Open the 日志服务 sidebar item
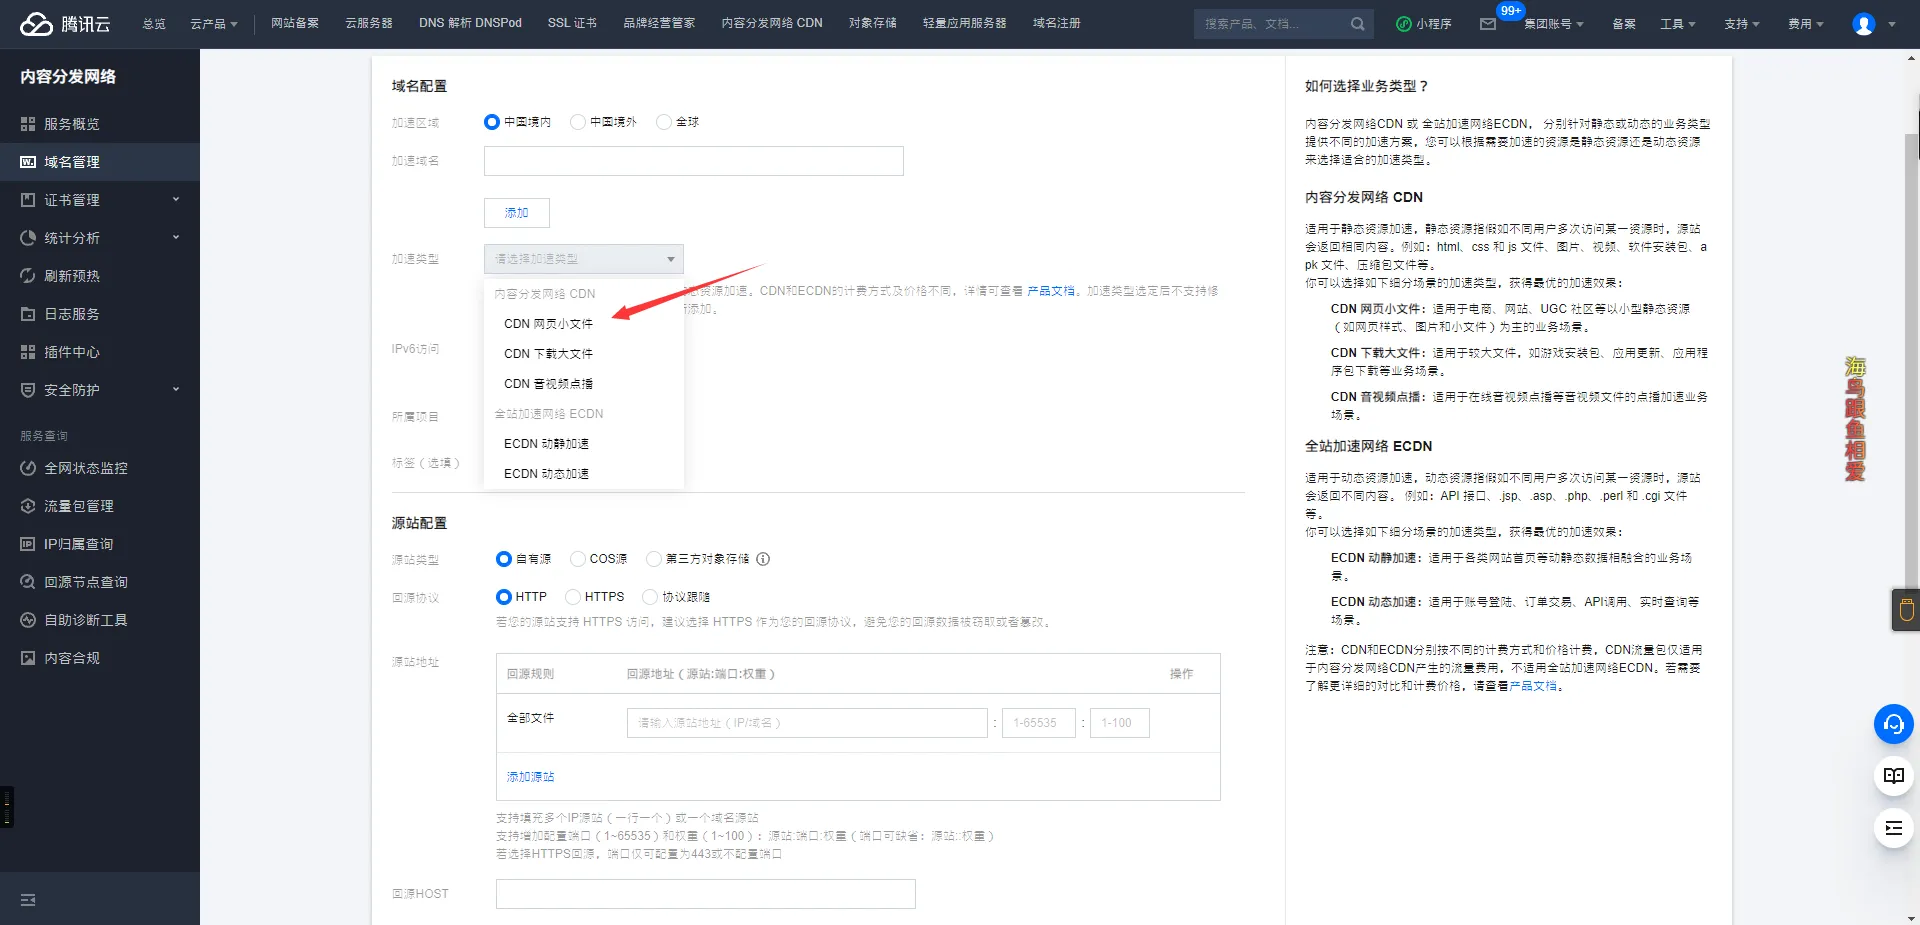Viewport: 1920px width, 925px height. pos(69,314)
